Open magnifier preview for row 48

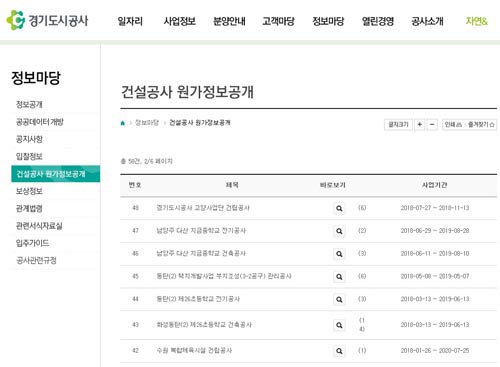pyautogui.click(x=339, y=208)
